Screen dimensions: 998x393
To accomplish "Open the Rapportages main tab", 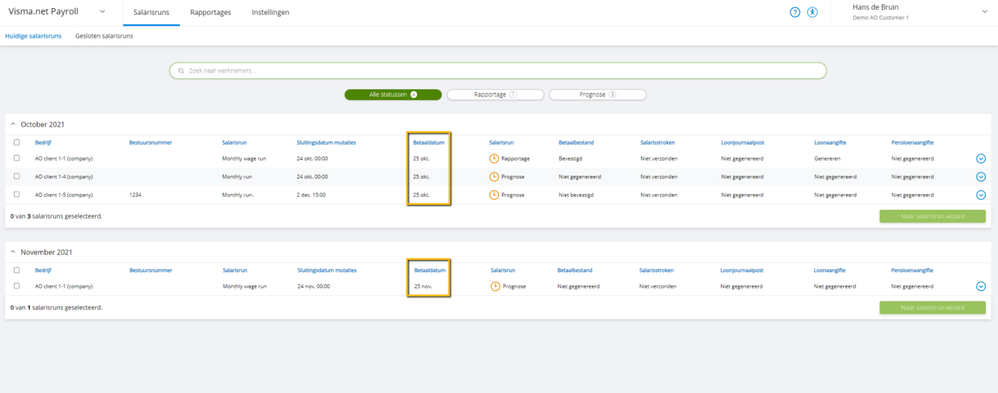I will (x=211, y=12).
